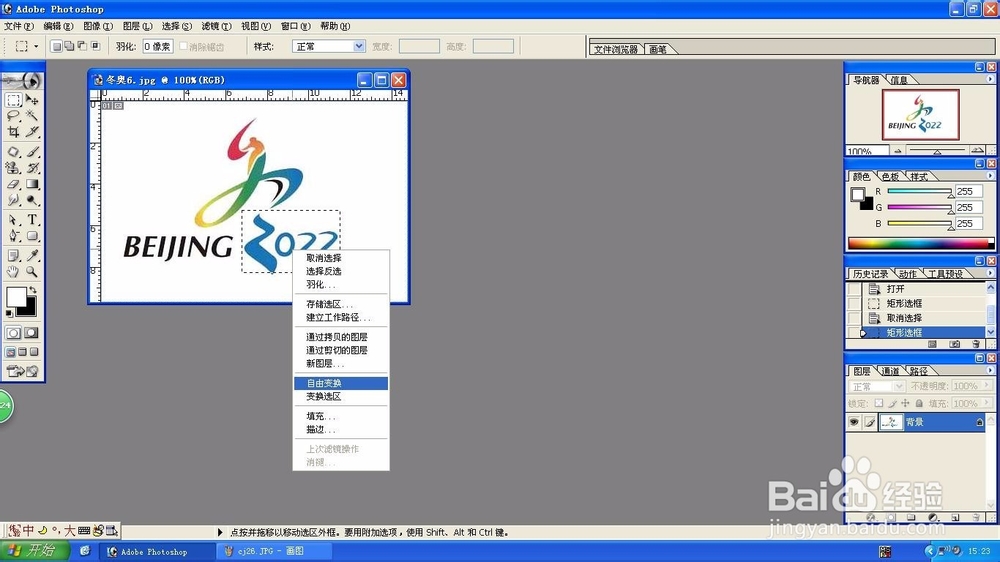Switch to the 色板 swatches tab
Image resolution: width=1000 pixels, height=562 pixels.
pos(890,176)
